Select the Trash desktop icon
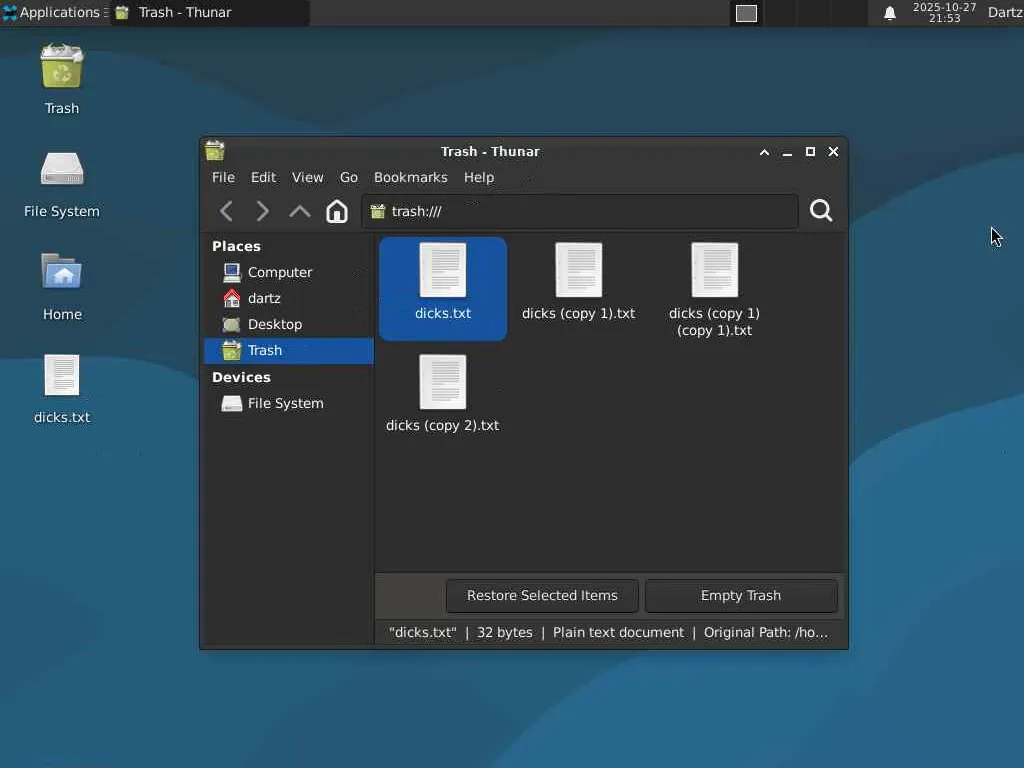Image resolution: width=1024 pixels, height=768 pixels. tap(62, 80)
